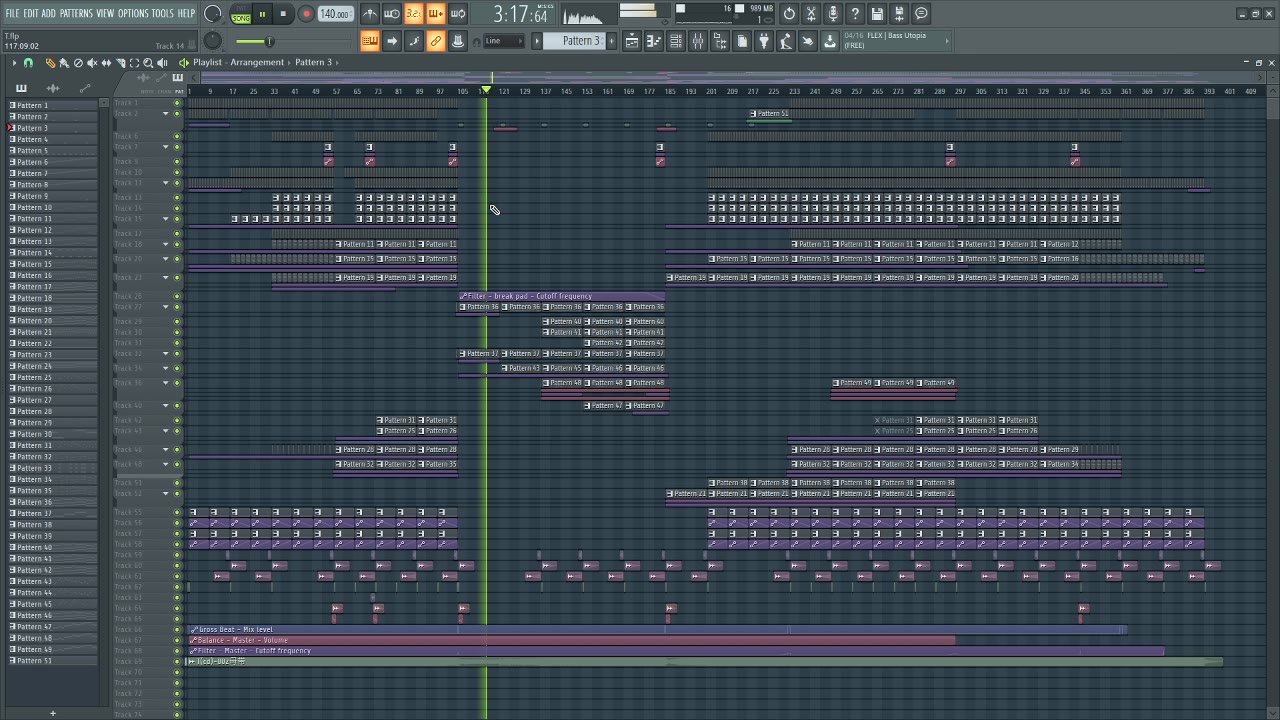Viewport: 1280px width, 720px height.
Task: Click the master volume knob
Action: tap(213, 14)
